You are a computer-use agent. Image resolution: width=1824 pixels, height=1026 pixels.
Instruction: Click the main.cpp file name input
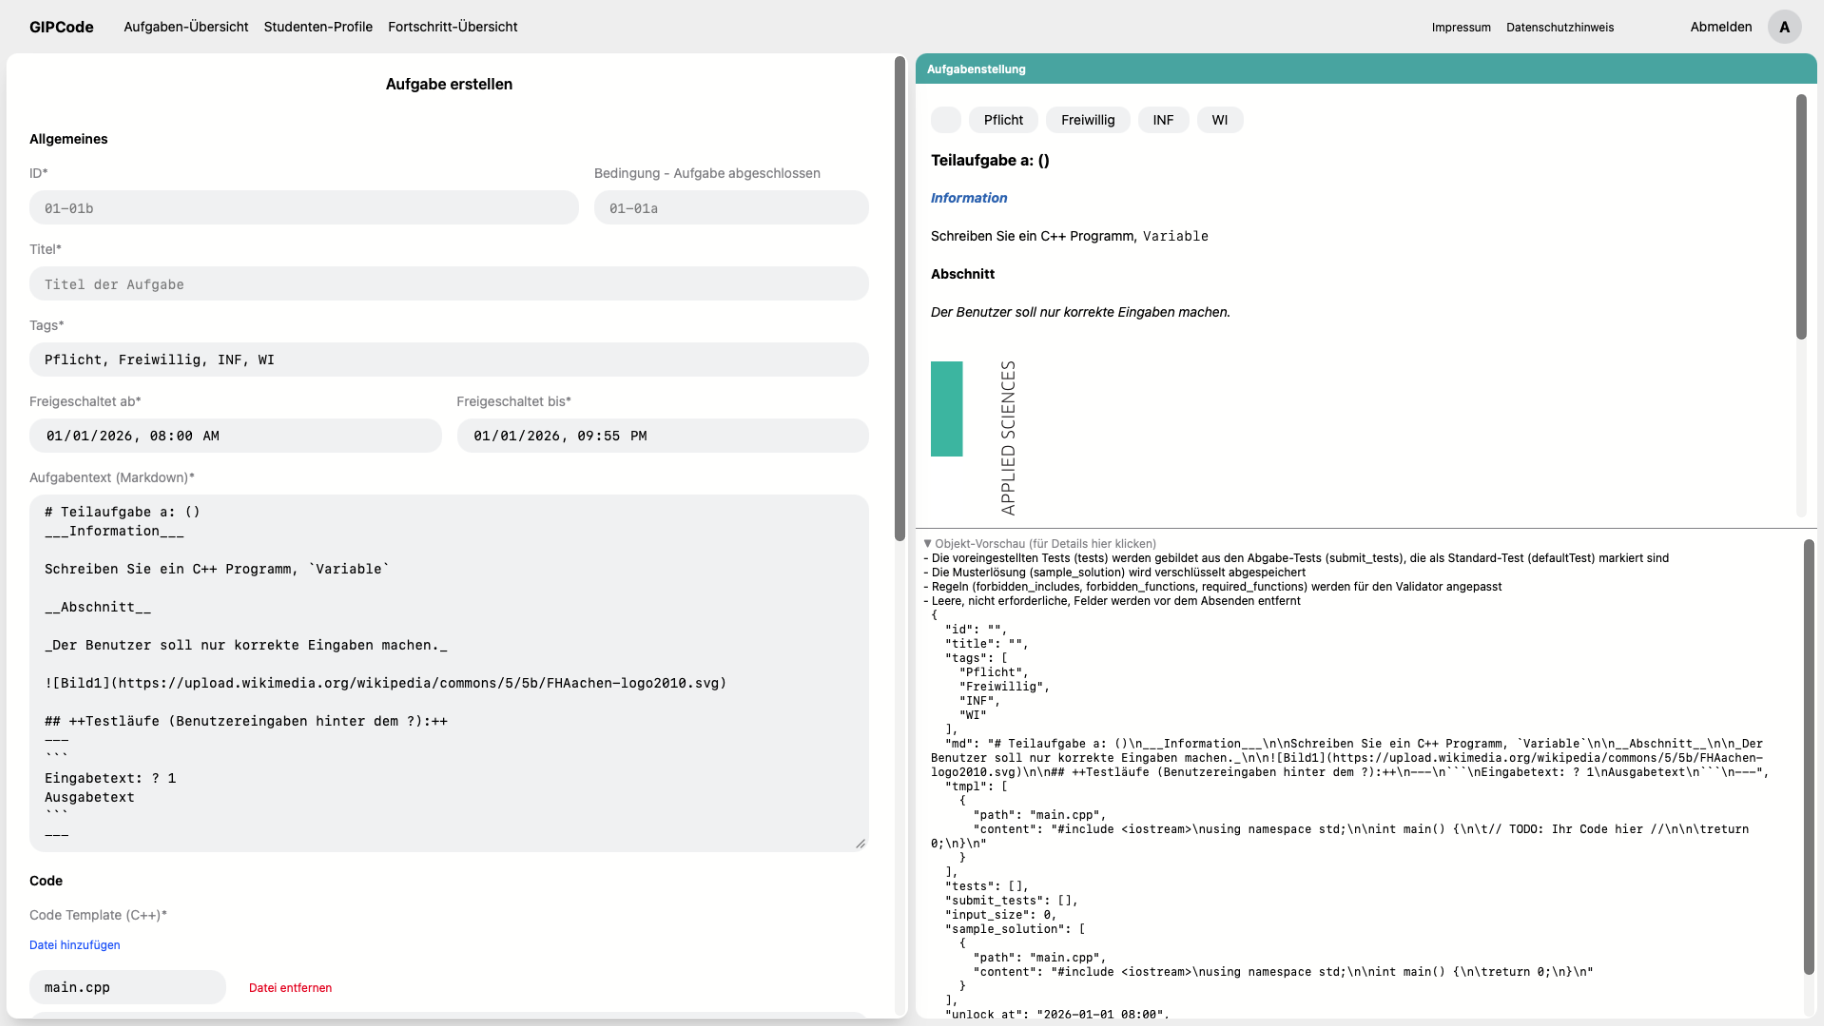coord(128,987)
